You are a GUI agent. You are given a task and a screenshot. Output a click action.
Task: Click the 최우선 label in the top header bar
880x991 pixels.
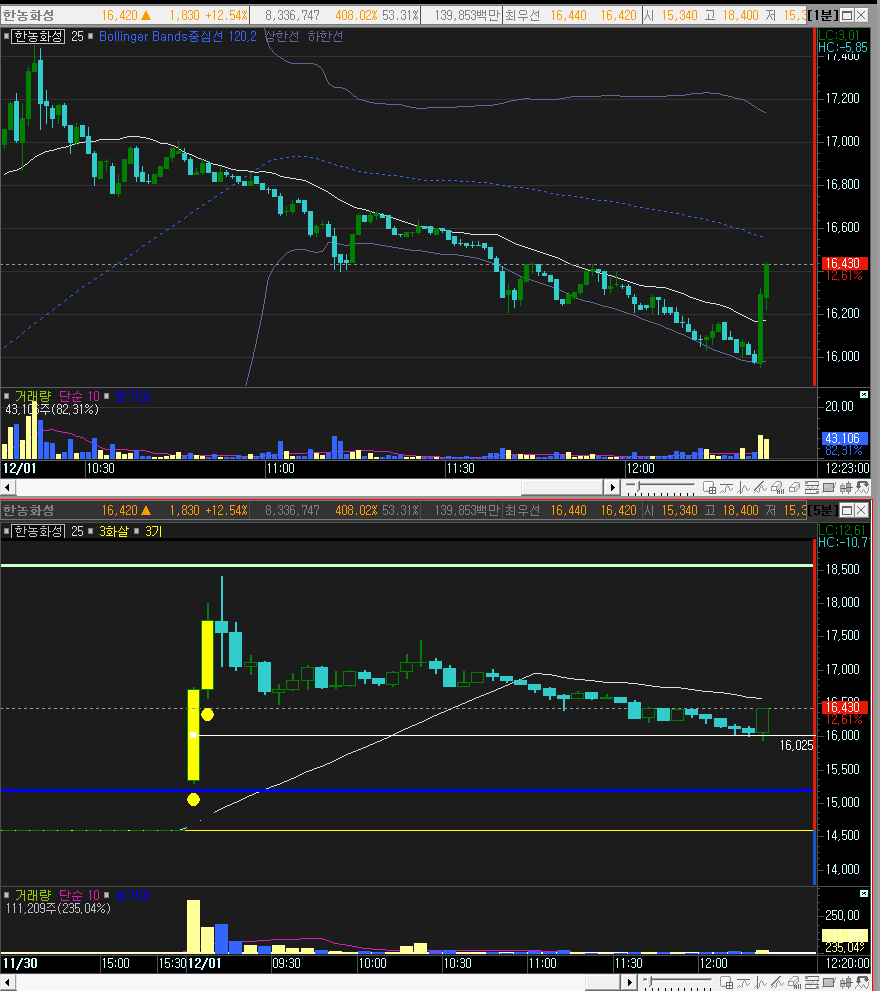pos(522,15)
